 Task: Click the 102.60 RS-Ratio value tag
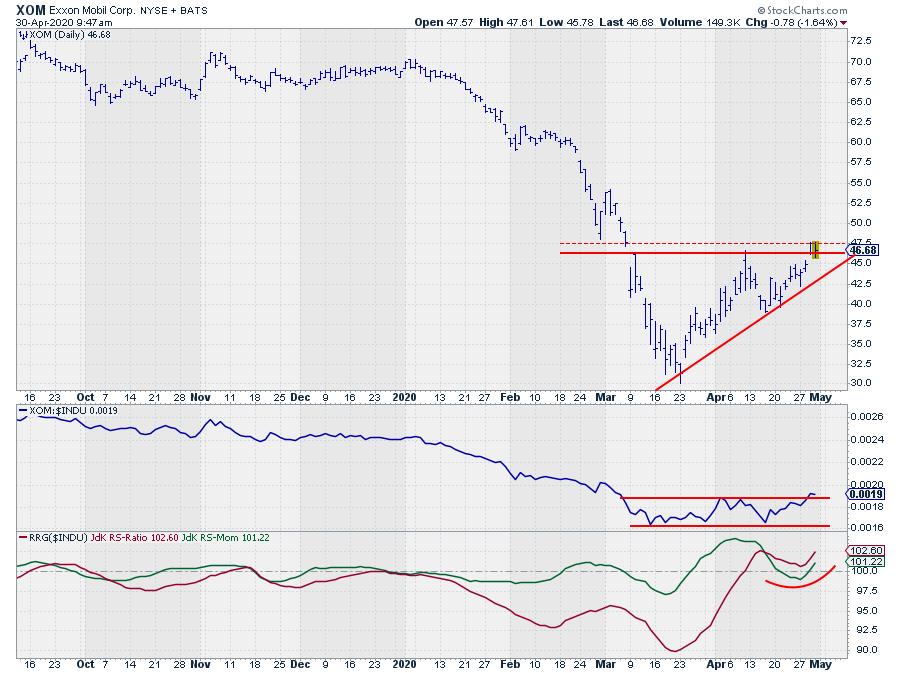point(866,551)
